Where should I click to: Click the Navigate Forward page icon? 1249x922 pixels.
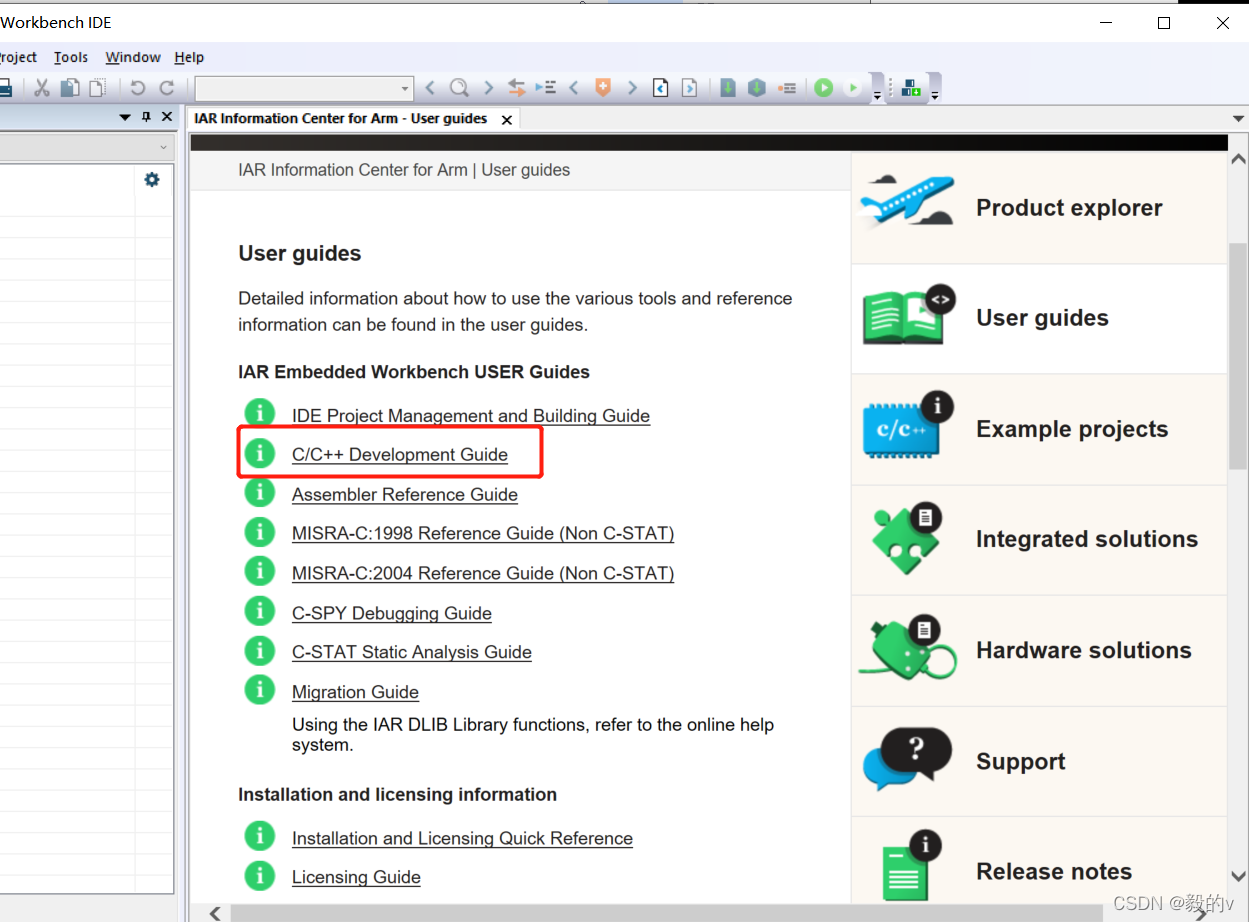[x=689, y=88]
